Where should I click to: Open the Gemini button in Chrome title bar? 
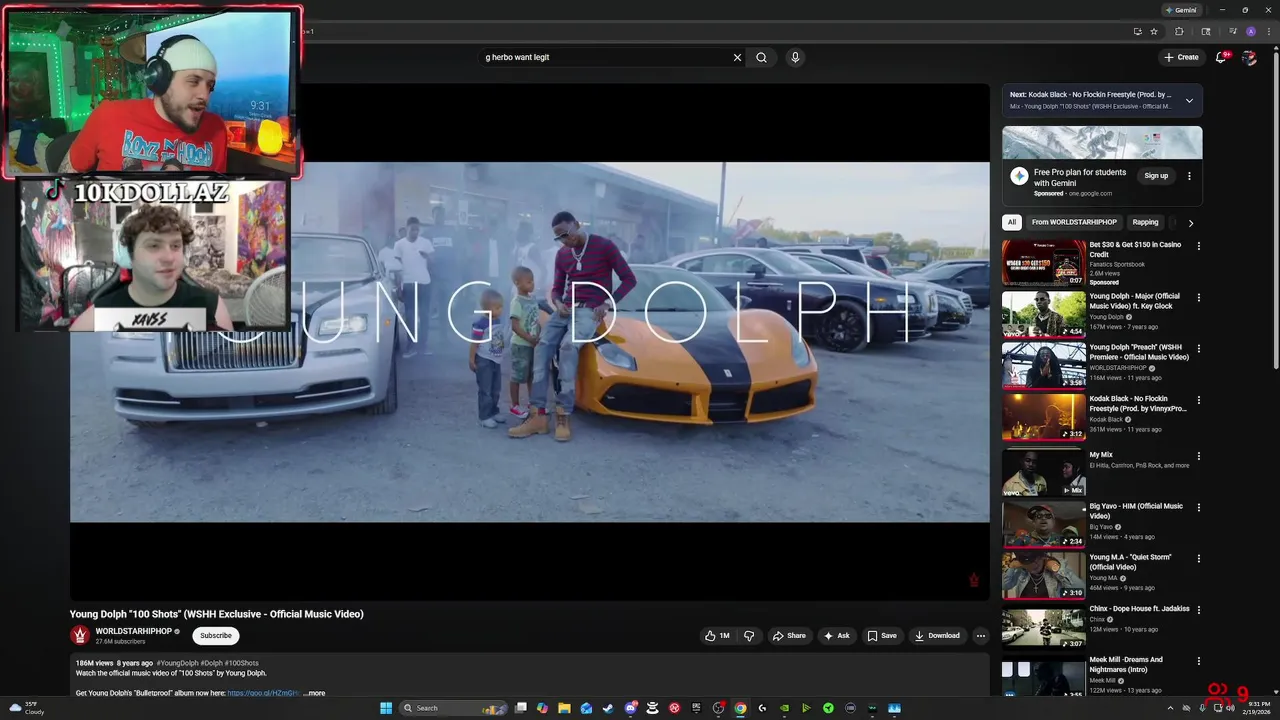pos(1181,10)
